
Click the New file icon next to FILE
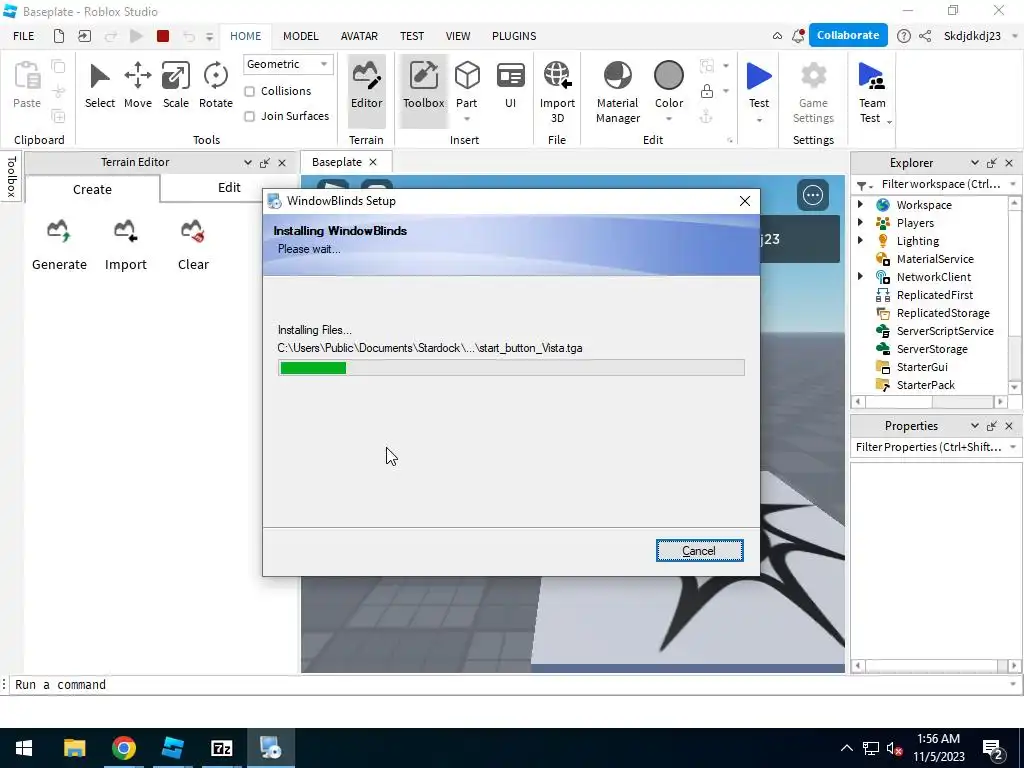coord(59,36)
